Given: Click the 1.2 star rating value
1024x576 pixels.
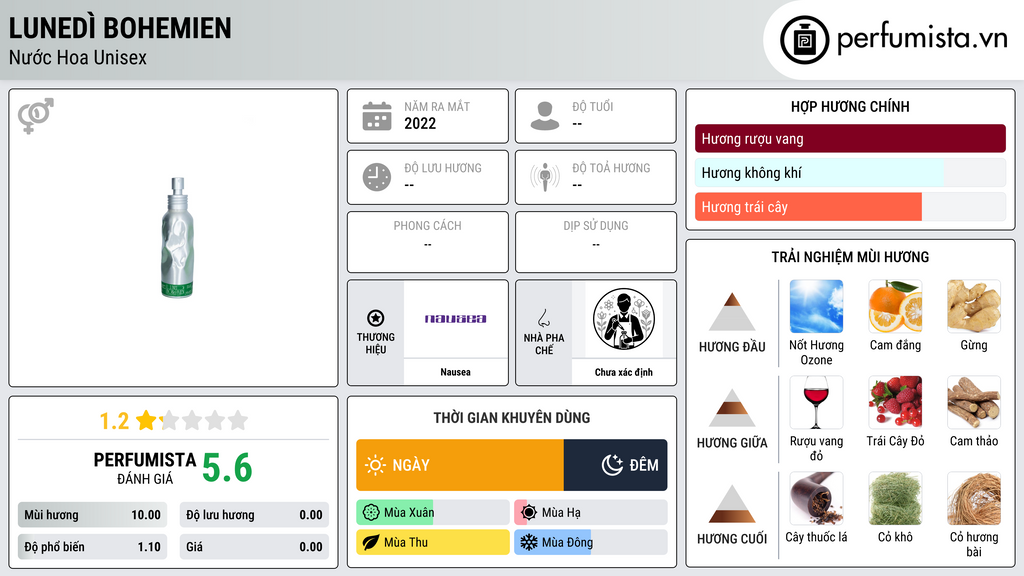Looking at the screenshot, I should click(114, 421).
